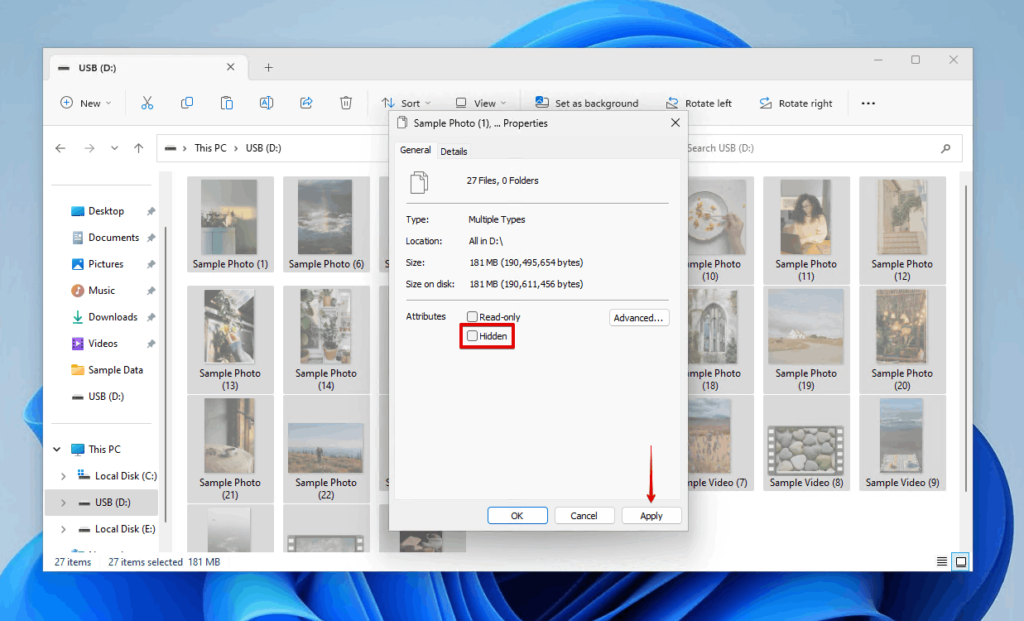Screen dimensions: 1024x621
Task: Click the Paste icon on the toolbar
Action: [x=226, y=103]
